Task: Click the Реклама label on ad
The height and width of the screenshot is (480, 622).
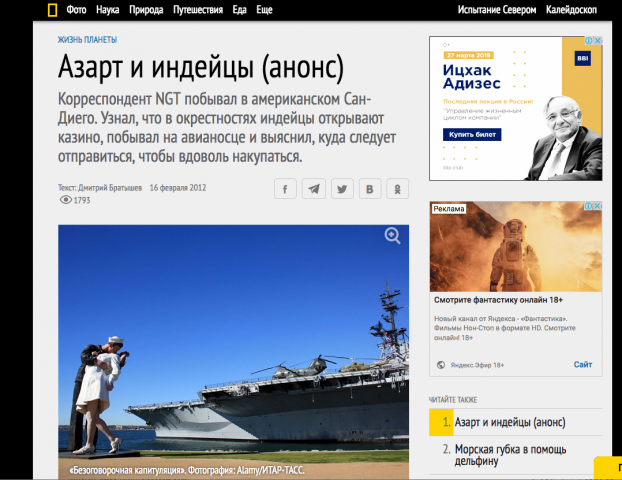Action: tap(449, 209)
